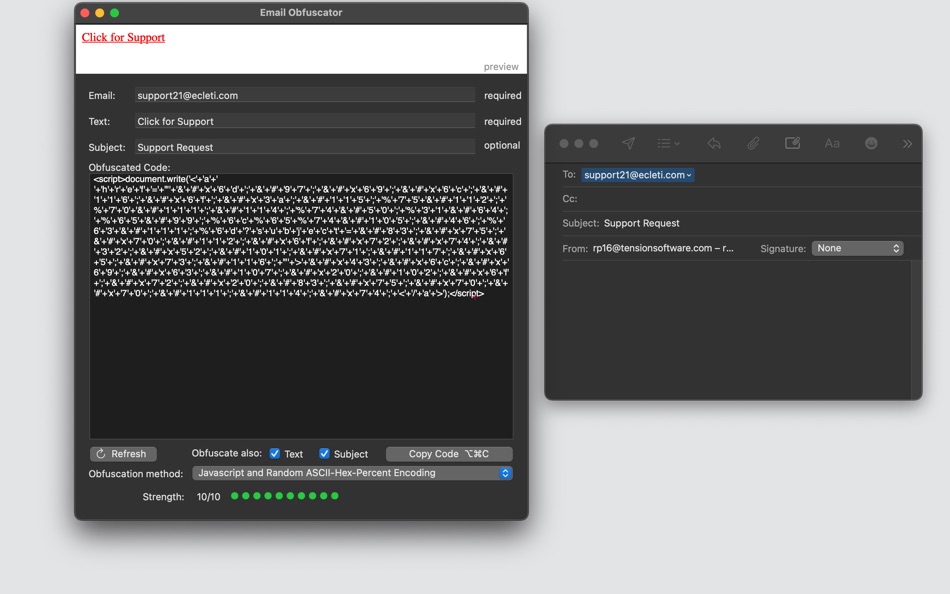Screen dimensions: 950x594
Task: Click the Subject line Support Request in Mail
Action: coord(642,223)
